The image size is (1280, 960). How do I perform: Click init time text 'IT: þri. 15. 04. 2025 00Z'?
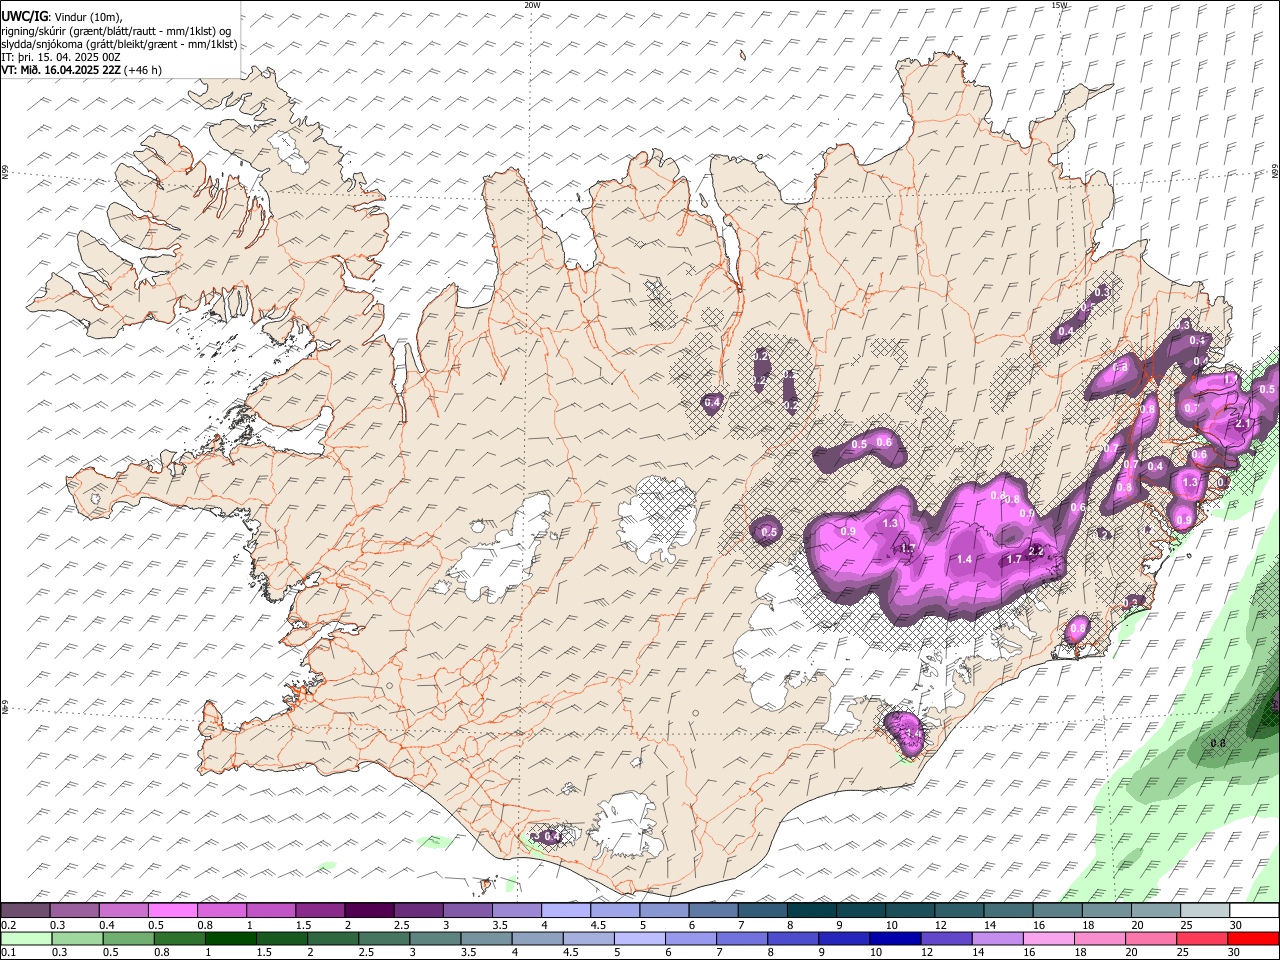point(62,57)
